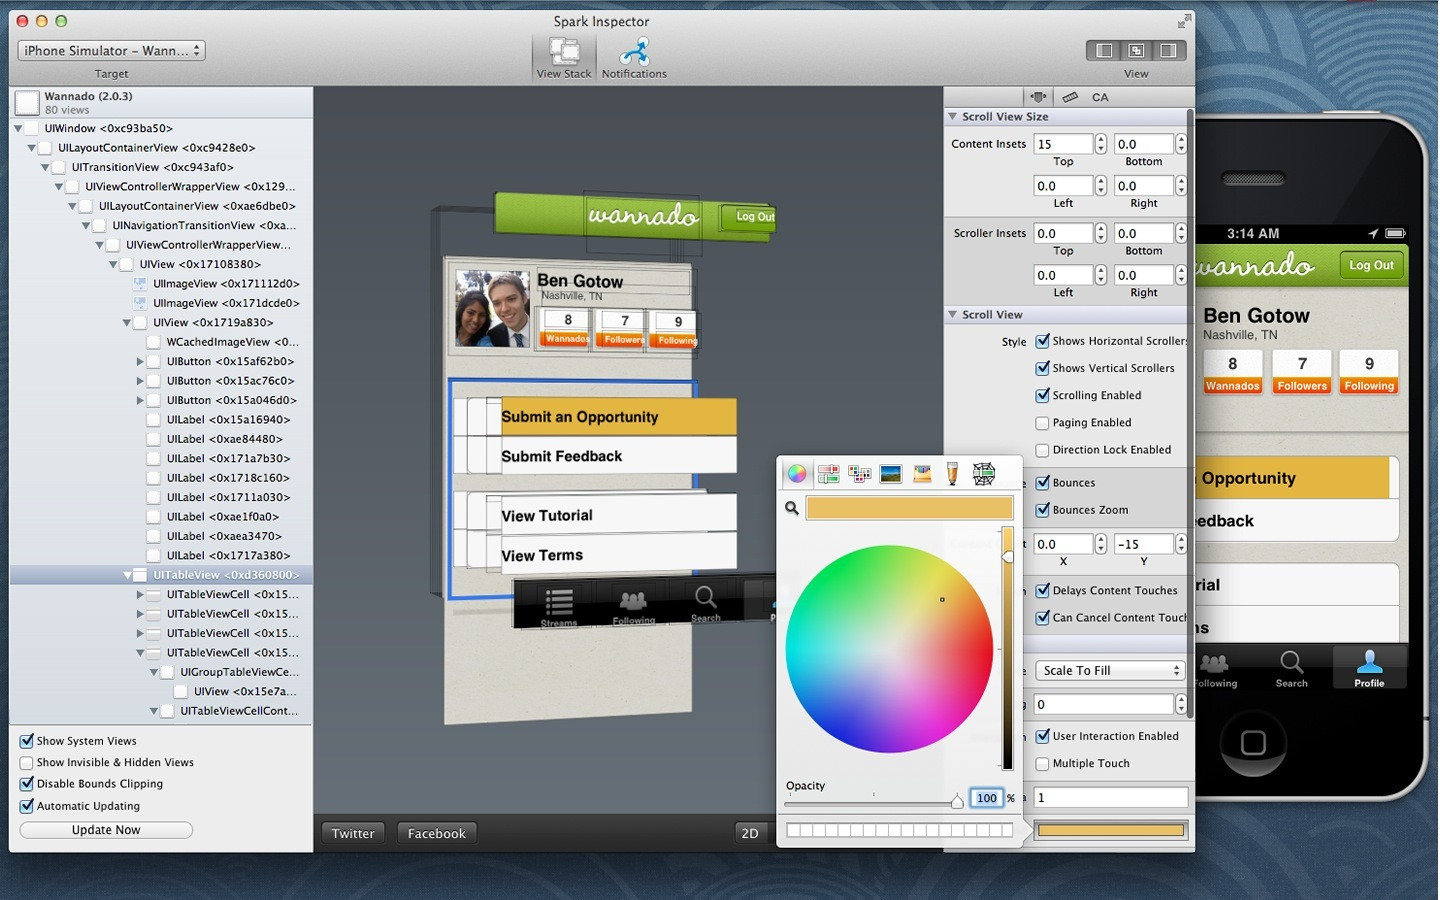
Task: Tap Search tab in iPhone simulator
Action: [x=1291, y=667]
